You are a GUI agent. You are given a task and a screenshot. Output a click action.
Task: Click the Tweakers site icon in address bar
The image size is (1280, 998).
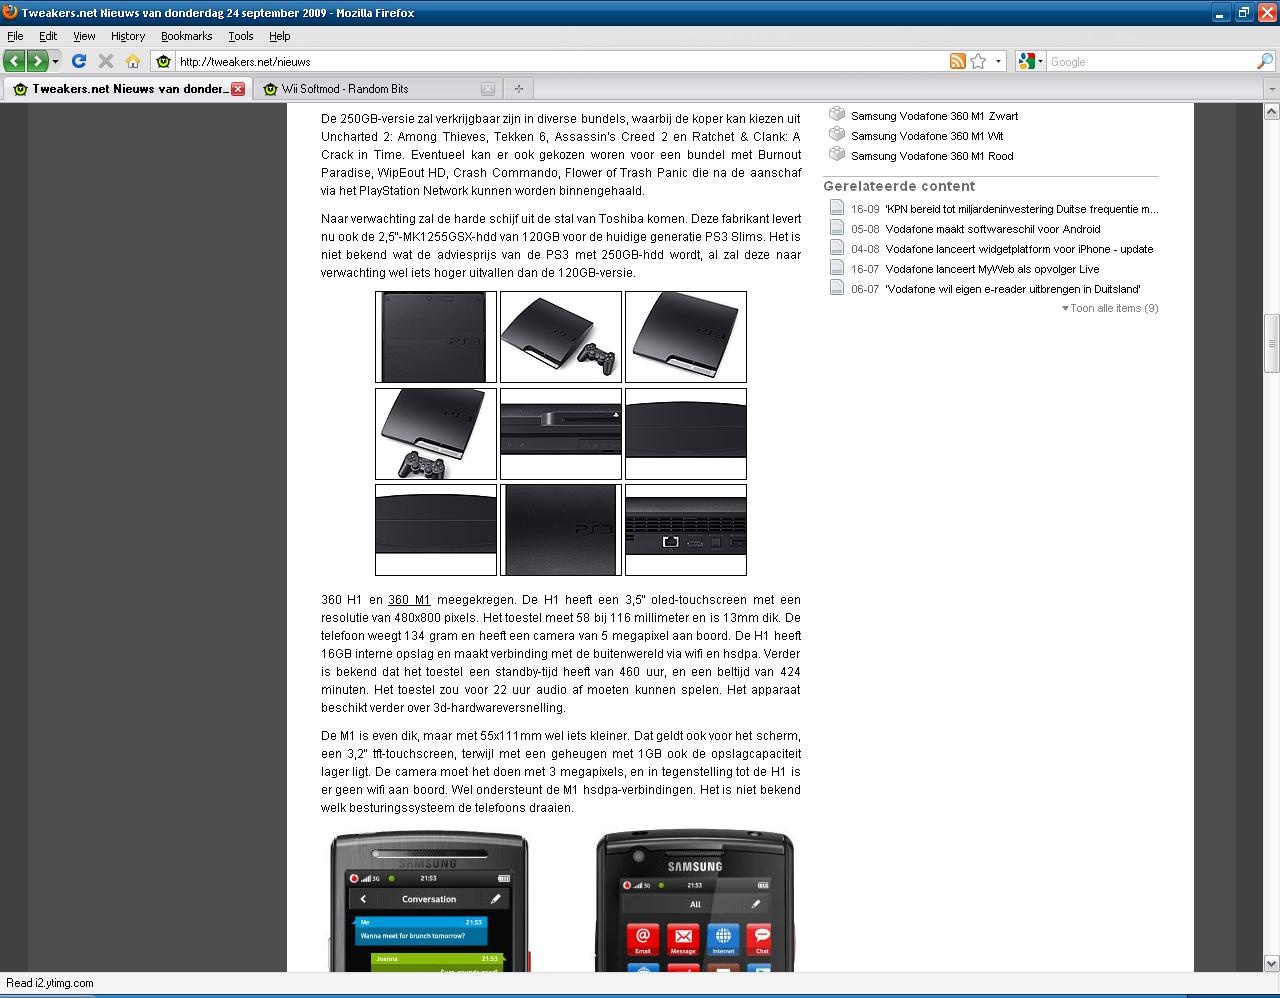[x=164, y=61]
